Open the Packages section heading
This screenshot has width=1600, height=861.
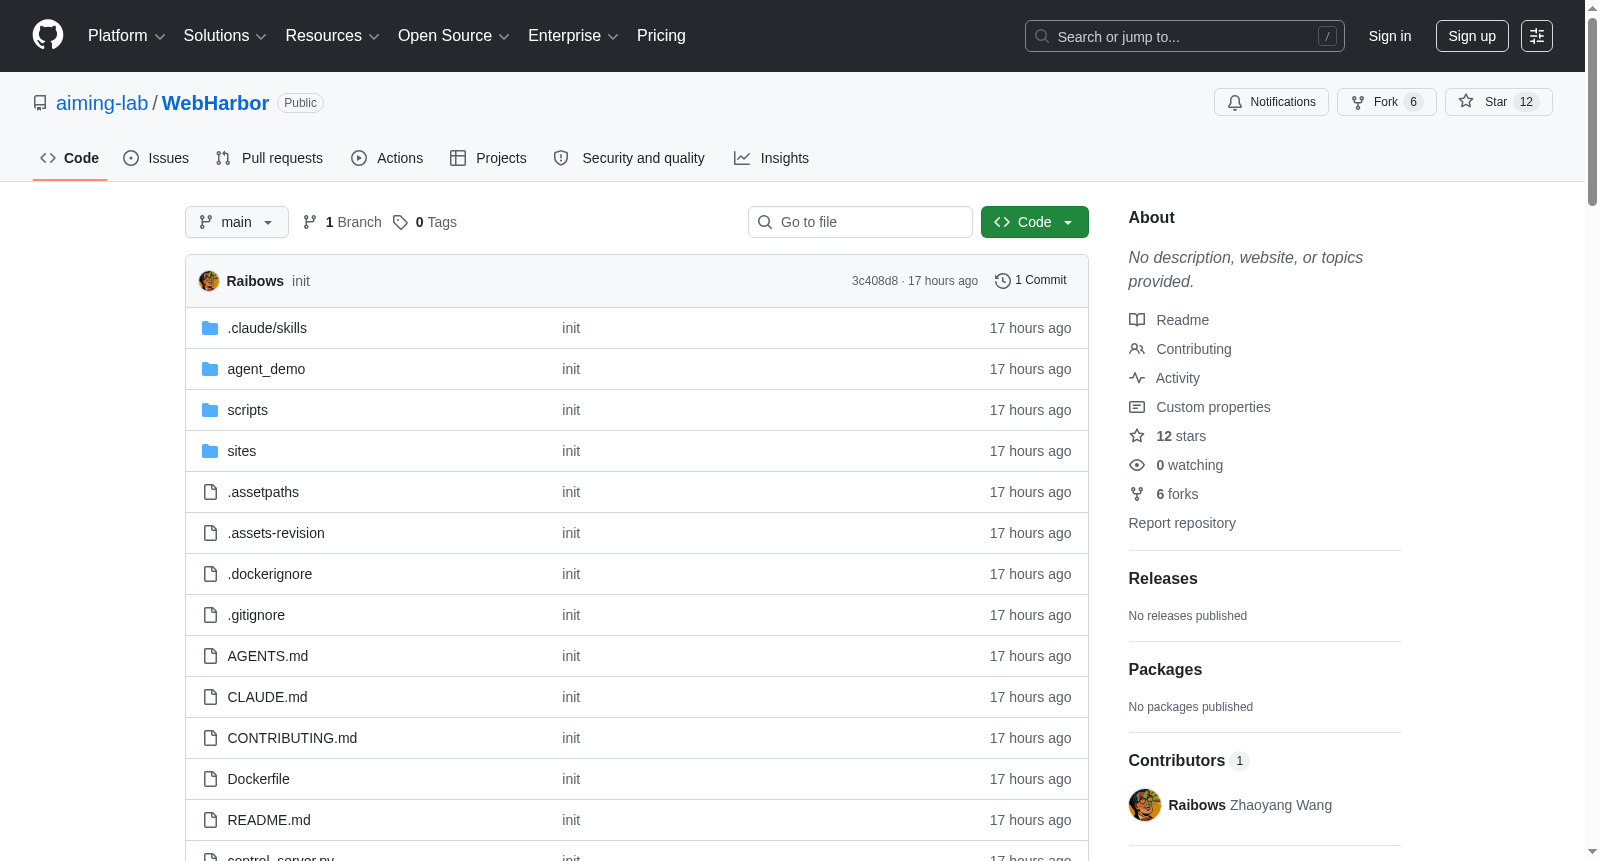[1165, 669]
